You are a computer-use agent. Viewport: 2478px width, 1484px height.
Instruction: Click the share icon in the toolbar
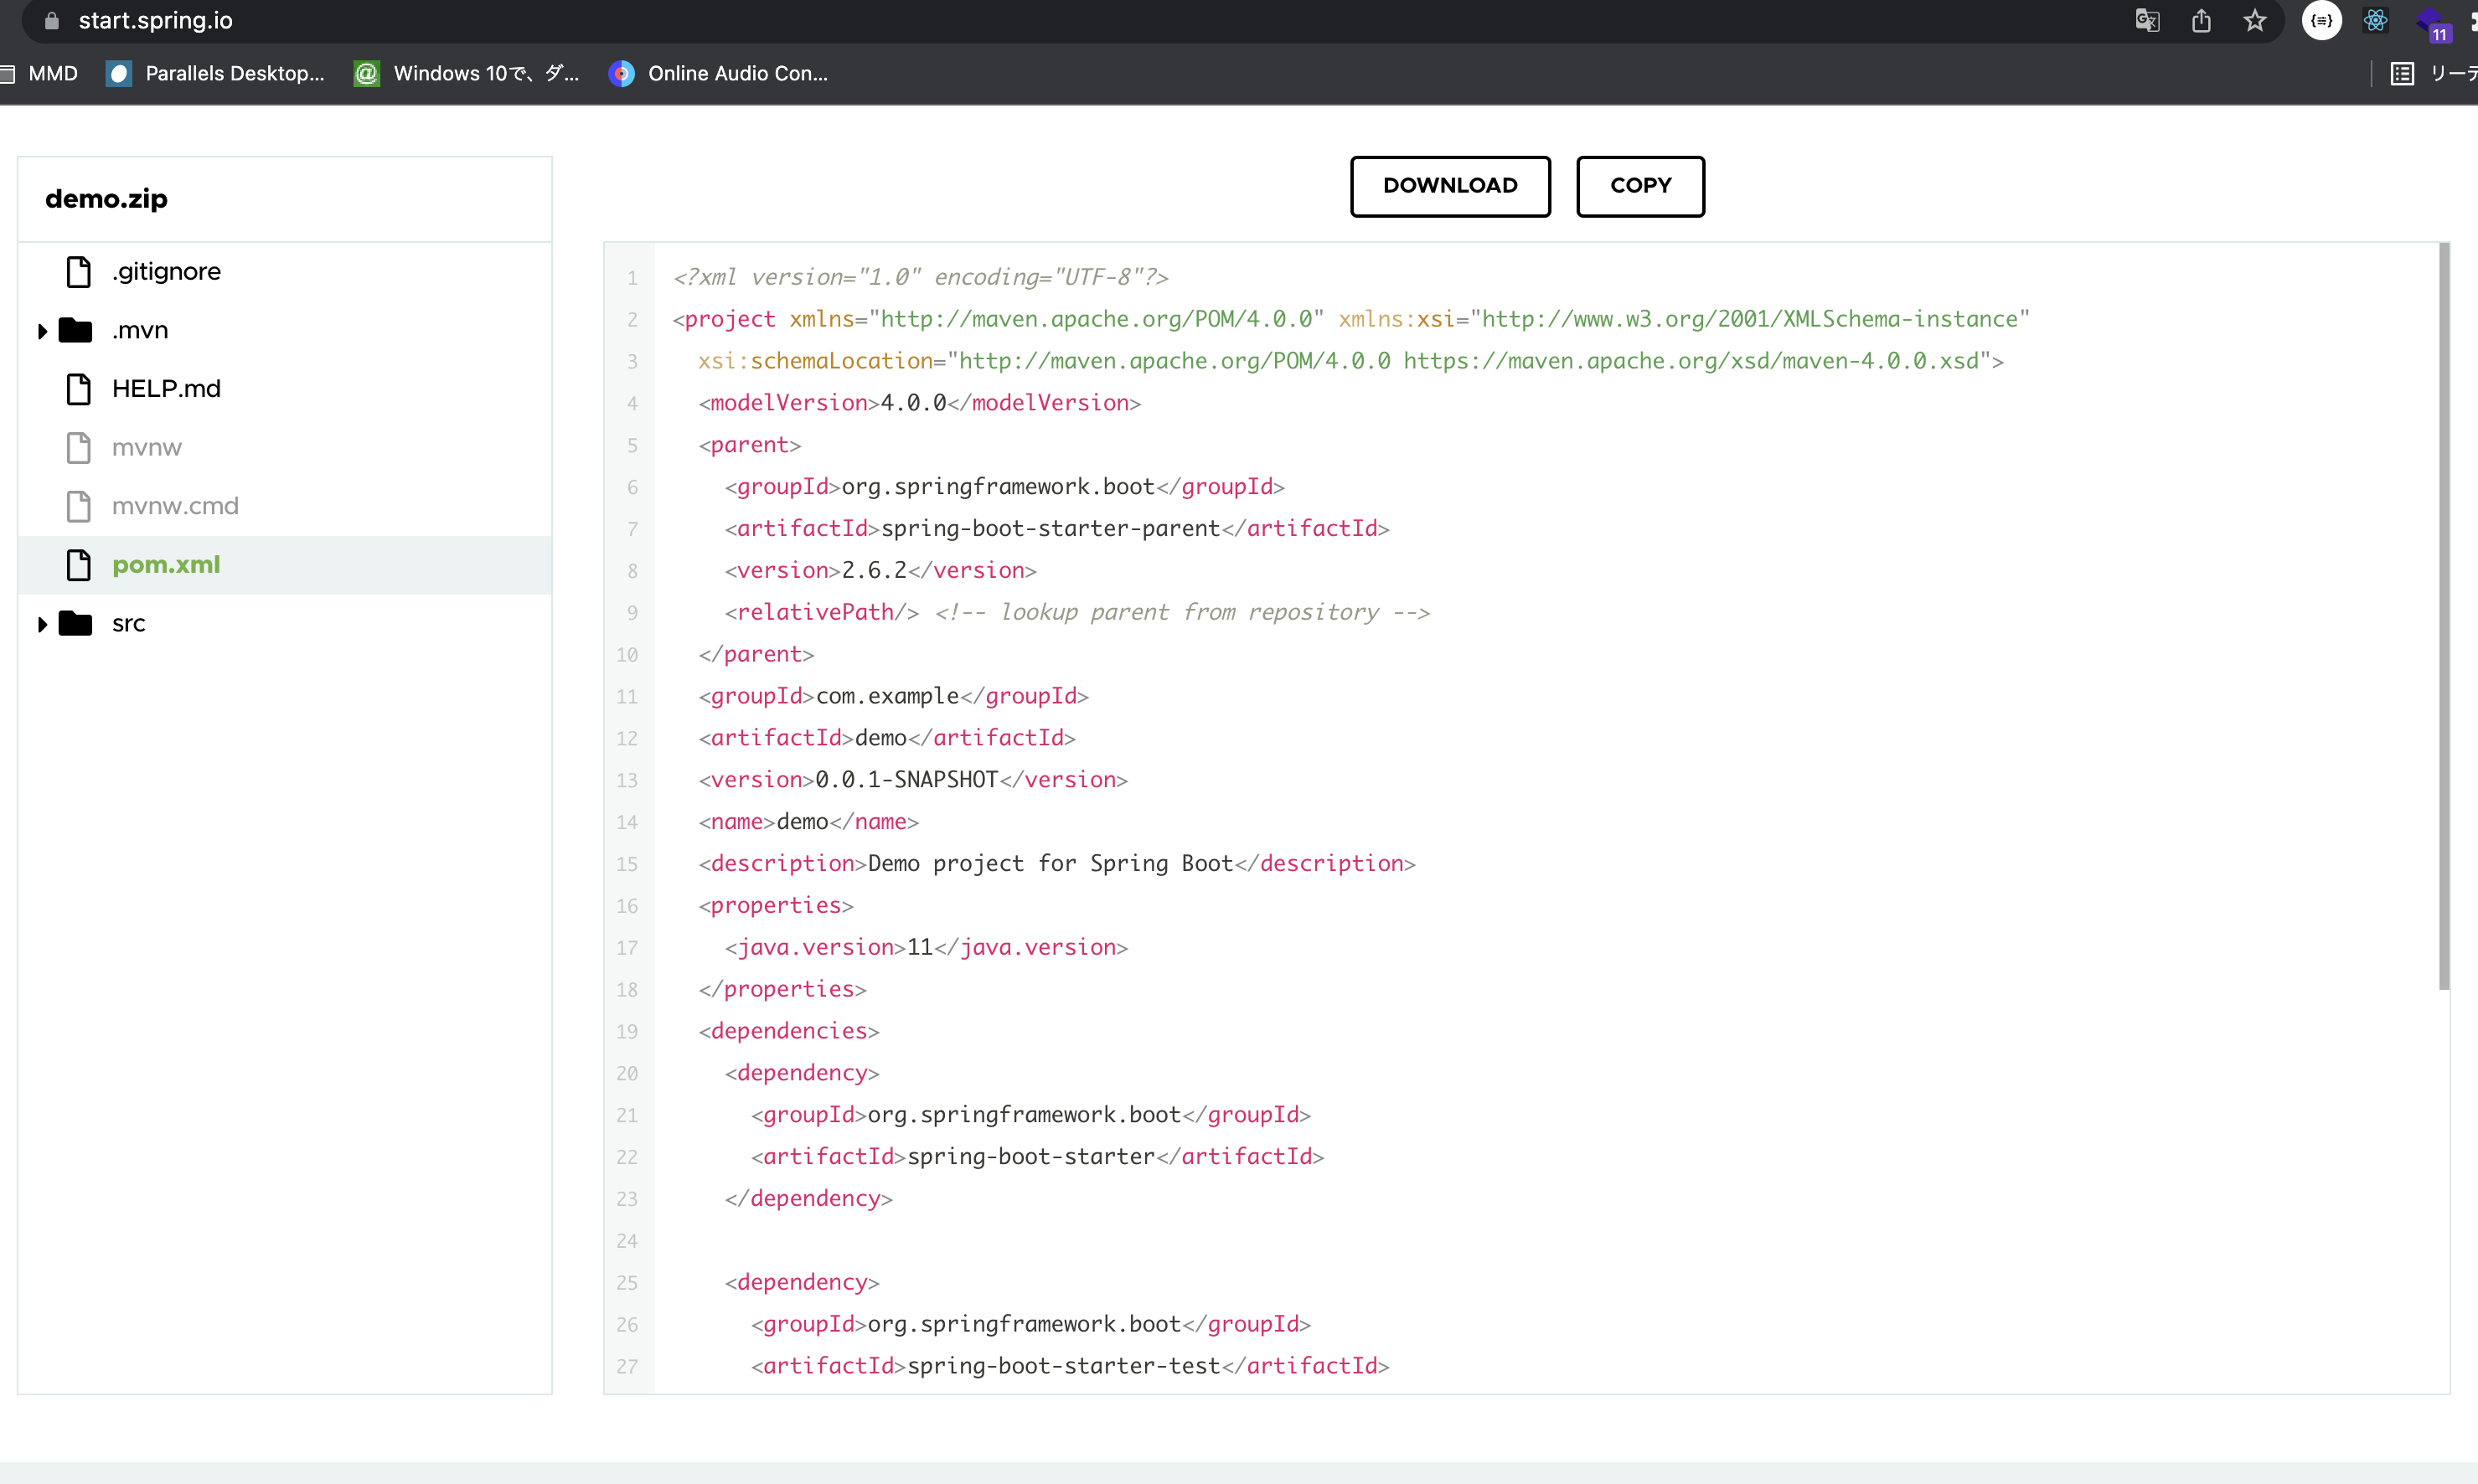pyautogui.click(x=2201, y=20)
